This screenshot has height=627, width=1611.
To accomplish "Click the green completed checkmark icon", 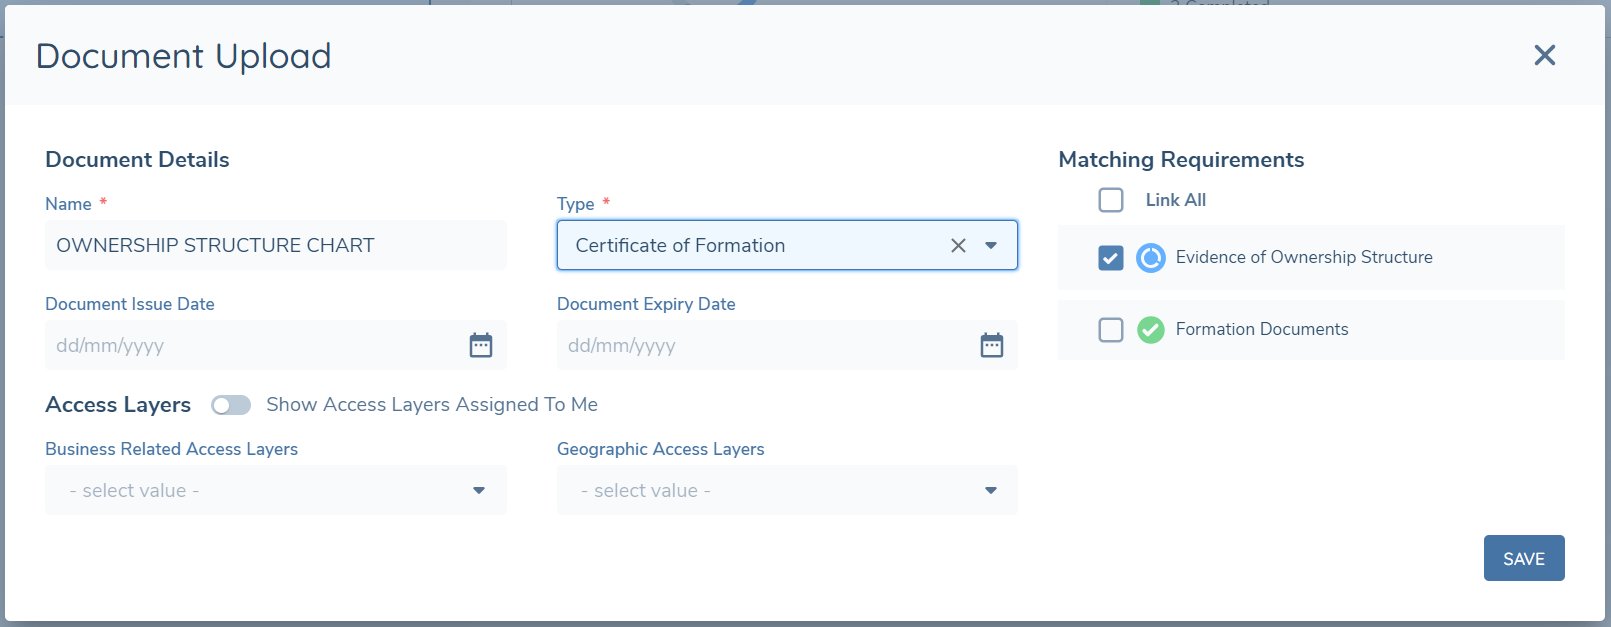I will click(x=1151, y=329).
